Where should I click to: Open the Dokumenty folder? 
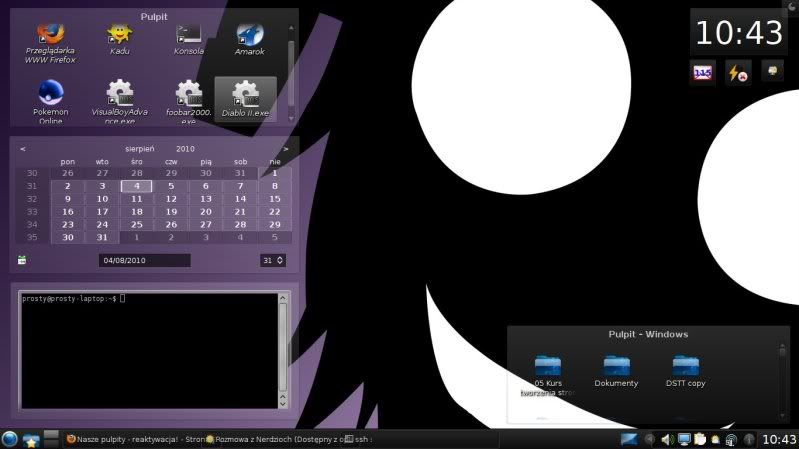616,372
